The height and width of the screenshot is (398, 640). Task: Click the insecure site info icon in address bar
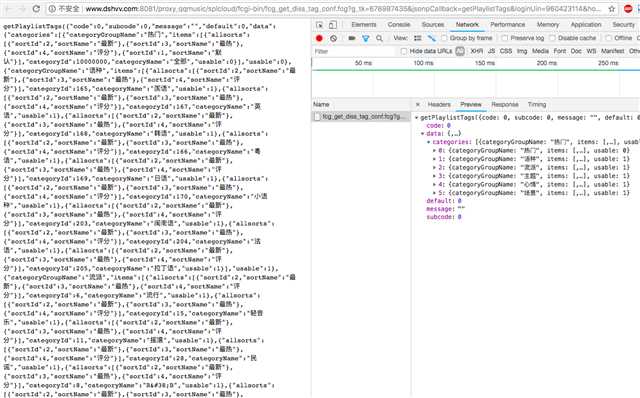[x=52, y=9]
